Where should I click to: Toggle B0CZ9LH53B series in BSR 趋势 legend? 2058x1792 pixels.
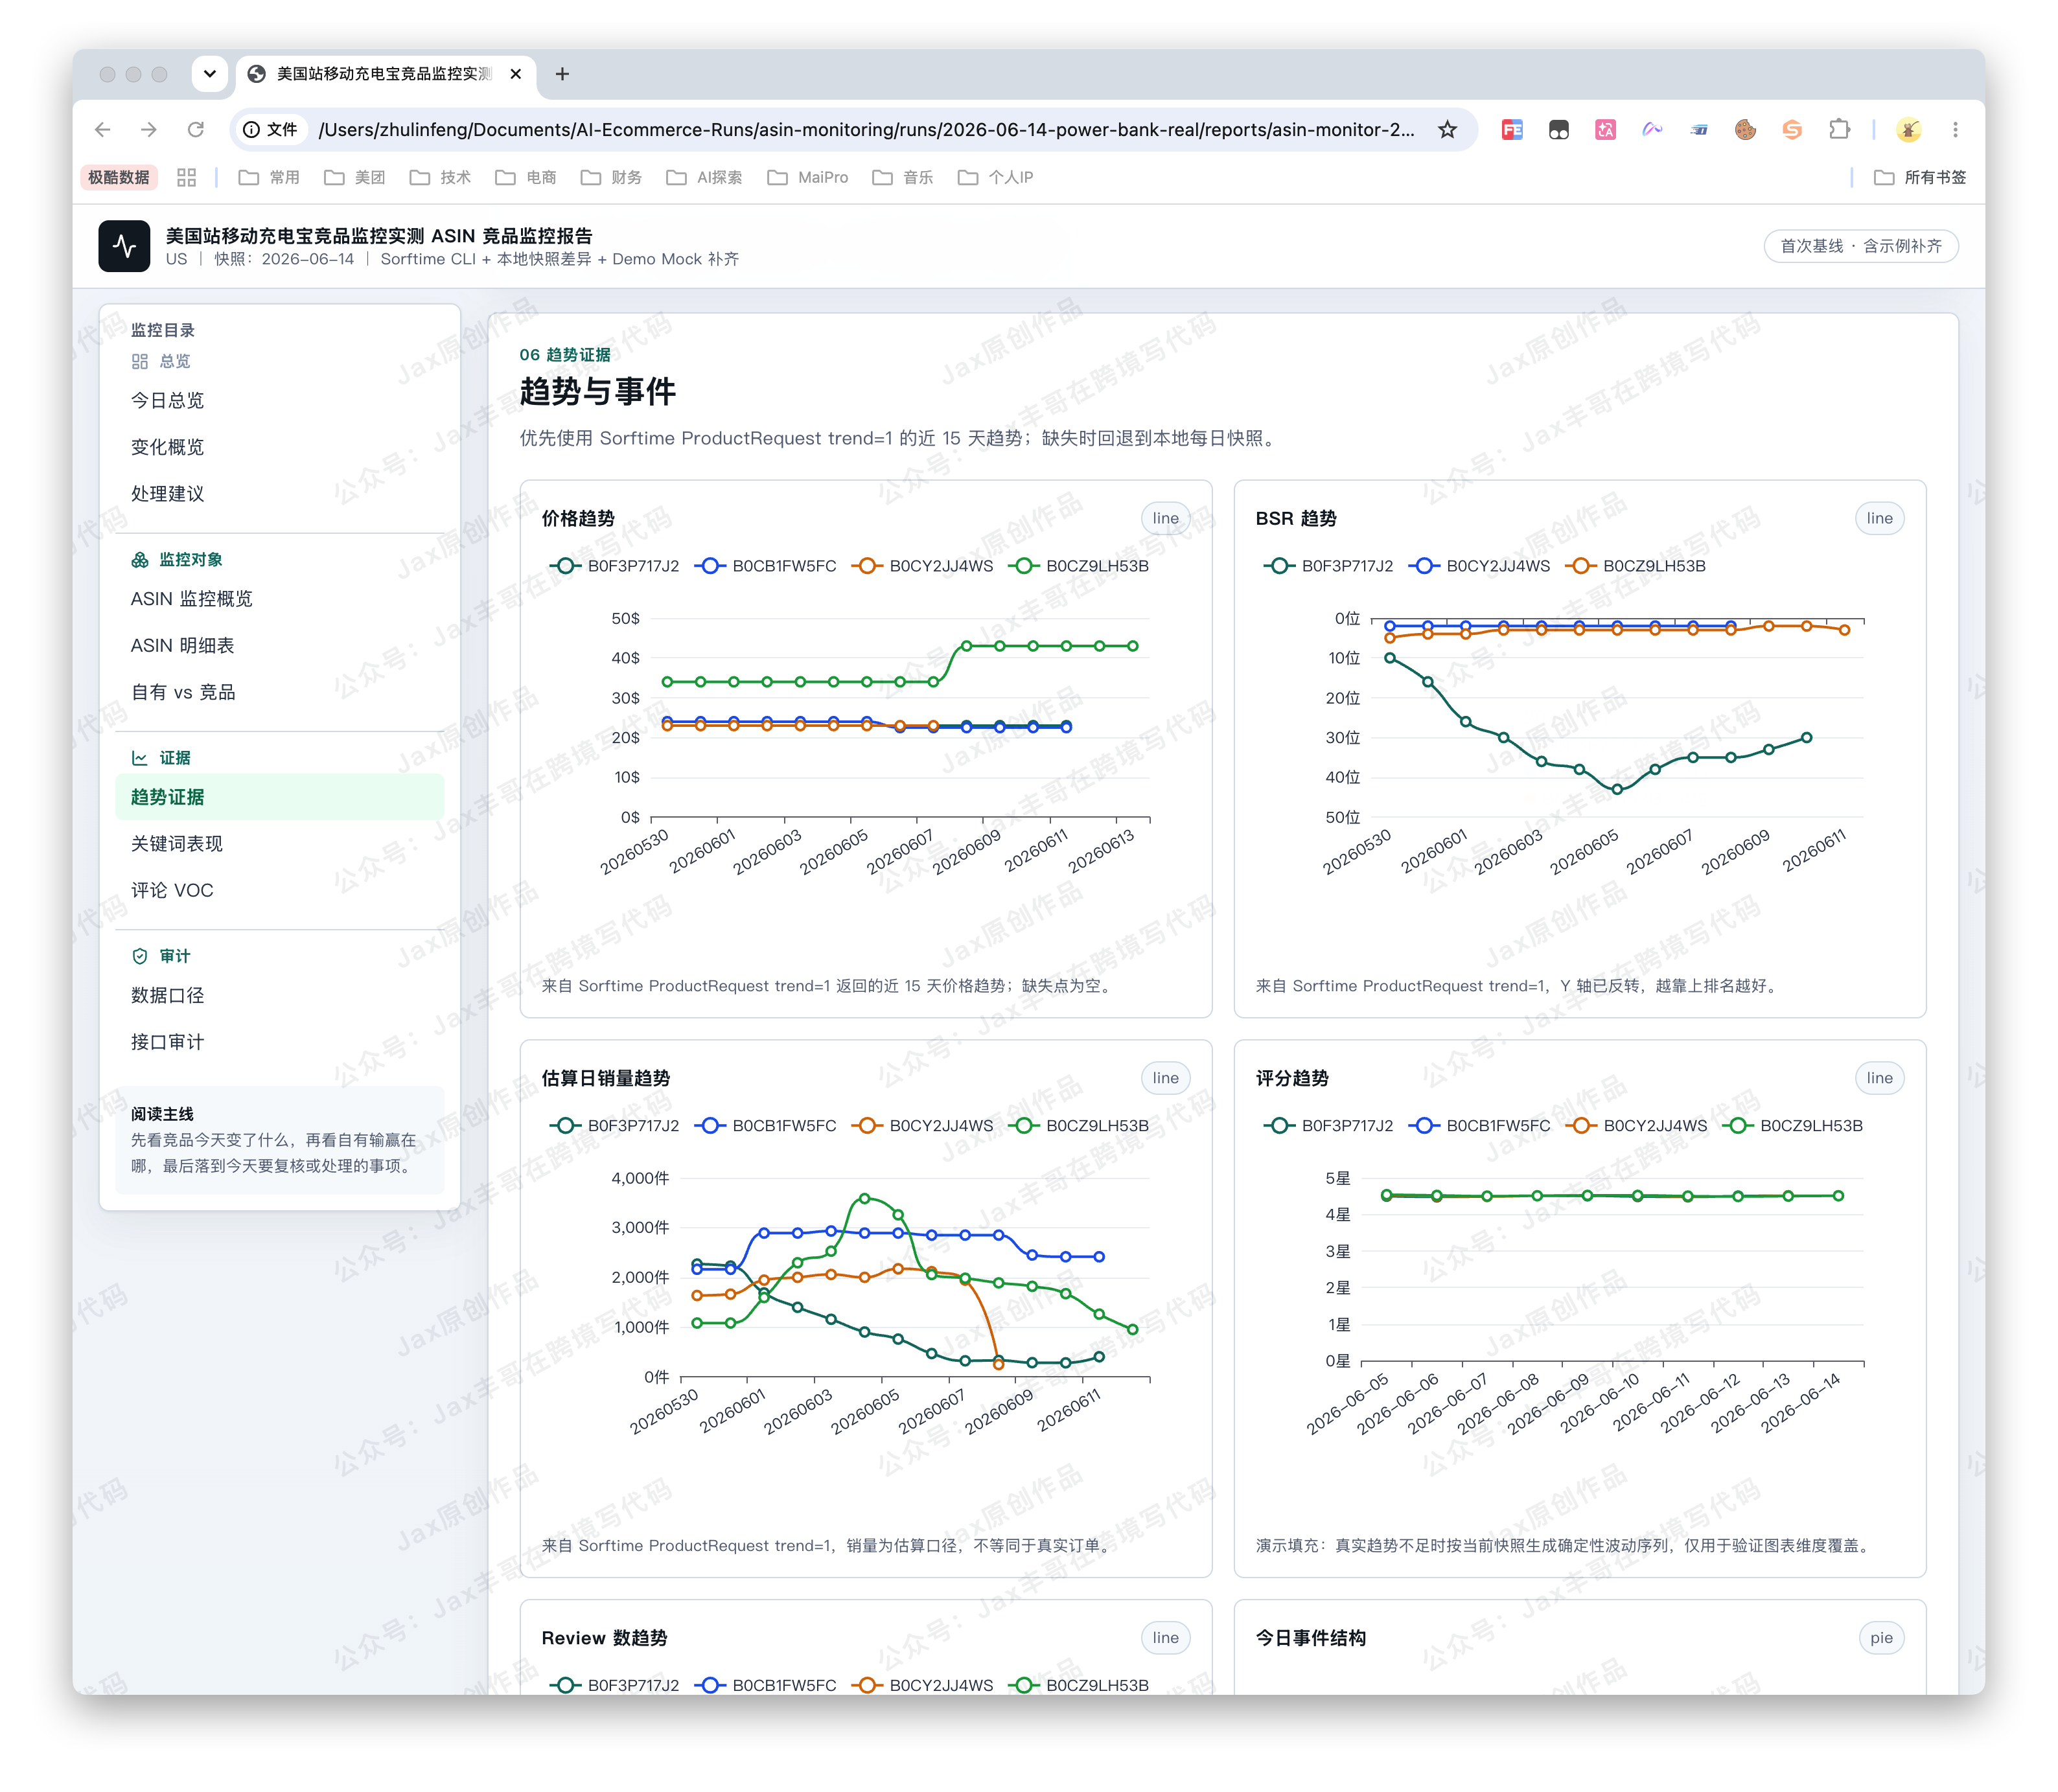pos(1635,566)
